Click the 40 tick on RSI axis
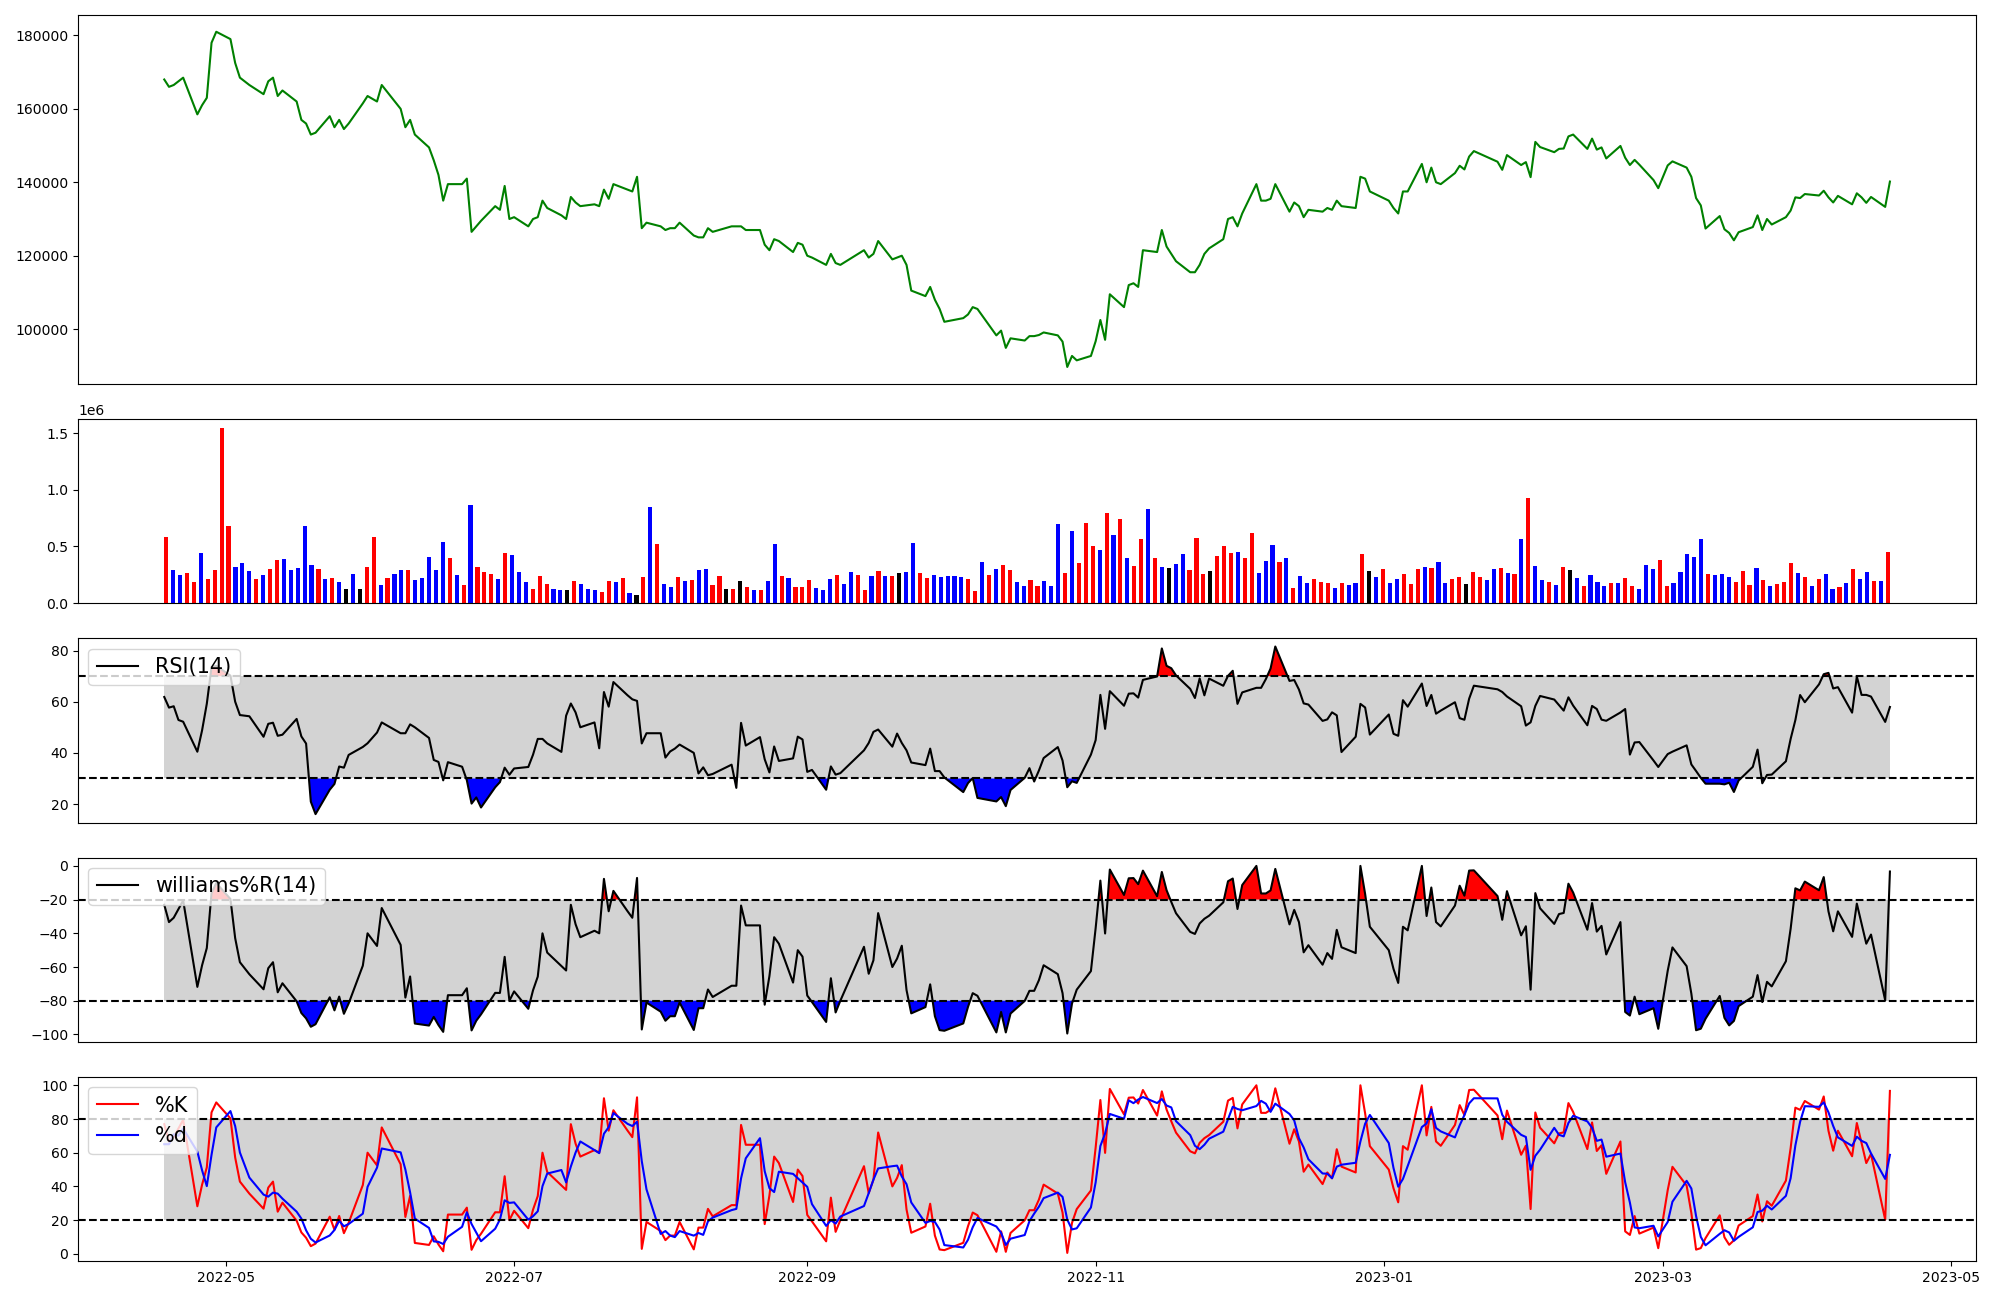This screenshot has width=2000, height=1300. click(60, 754)
